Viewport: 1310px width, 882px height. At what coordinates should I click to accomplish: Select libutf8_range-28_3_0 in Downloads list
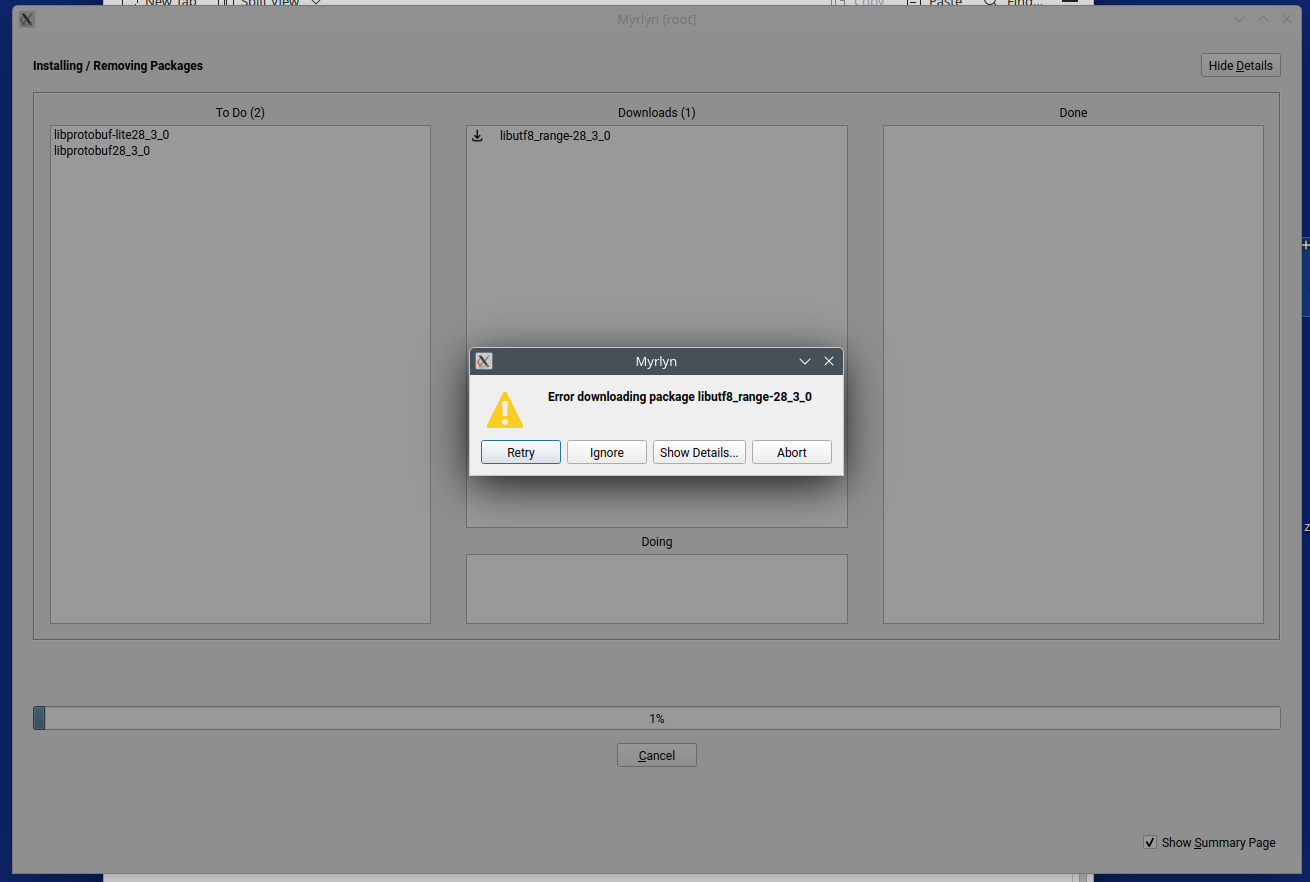click(x=555, y=136)
